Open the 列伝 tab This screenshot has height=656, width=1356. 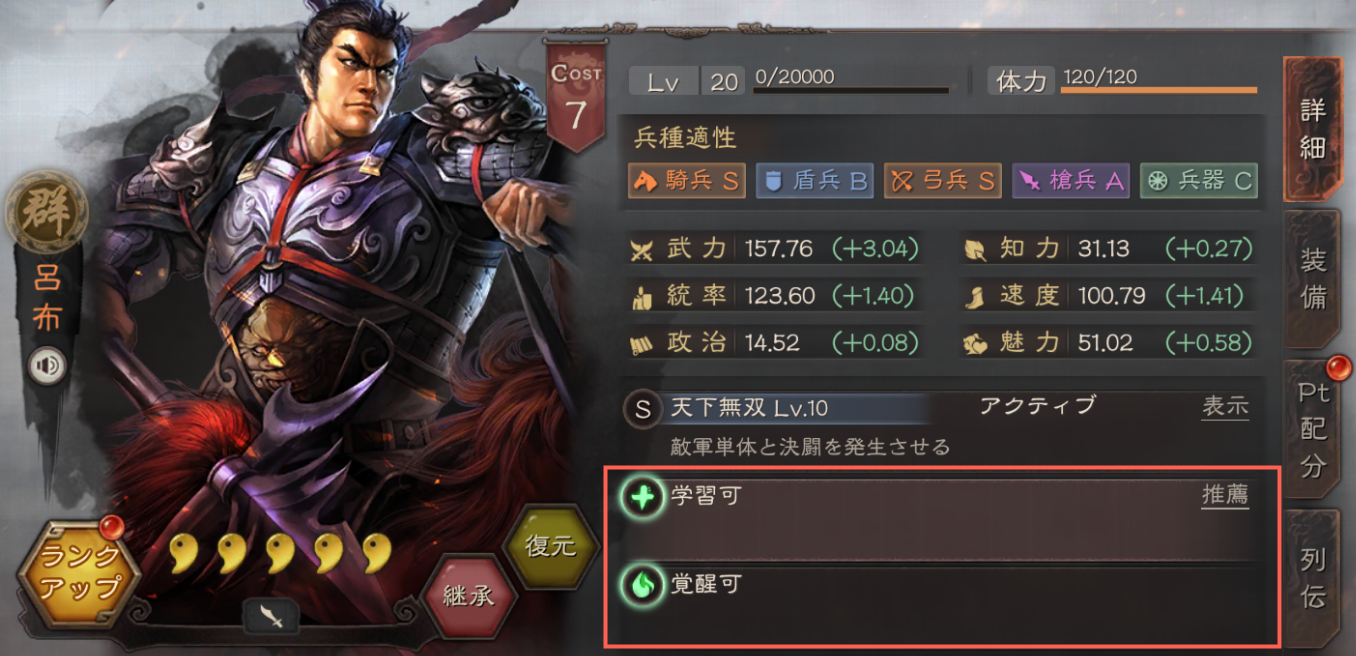1313,578
